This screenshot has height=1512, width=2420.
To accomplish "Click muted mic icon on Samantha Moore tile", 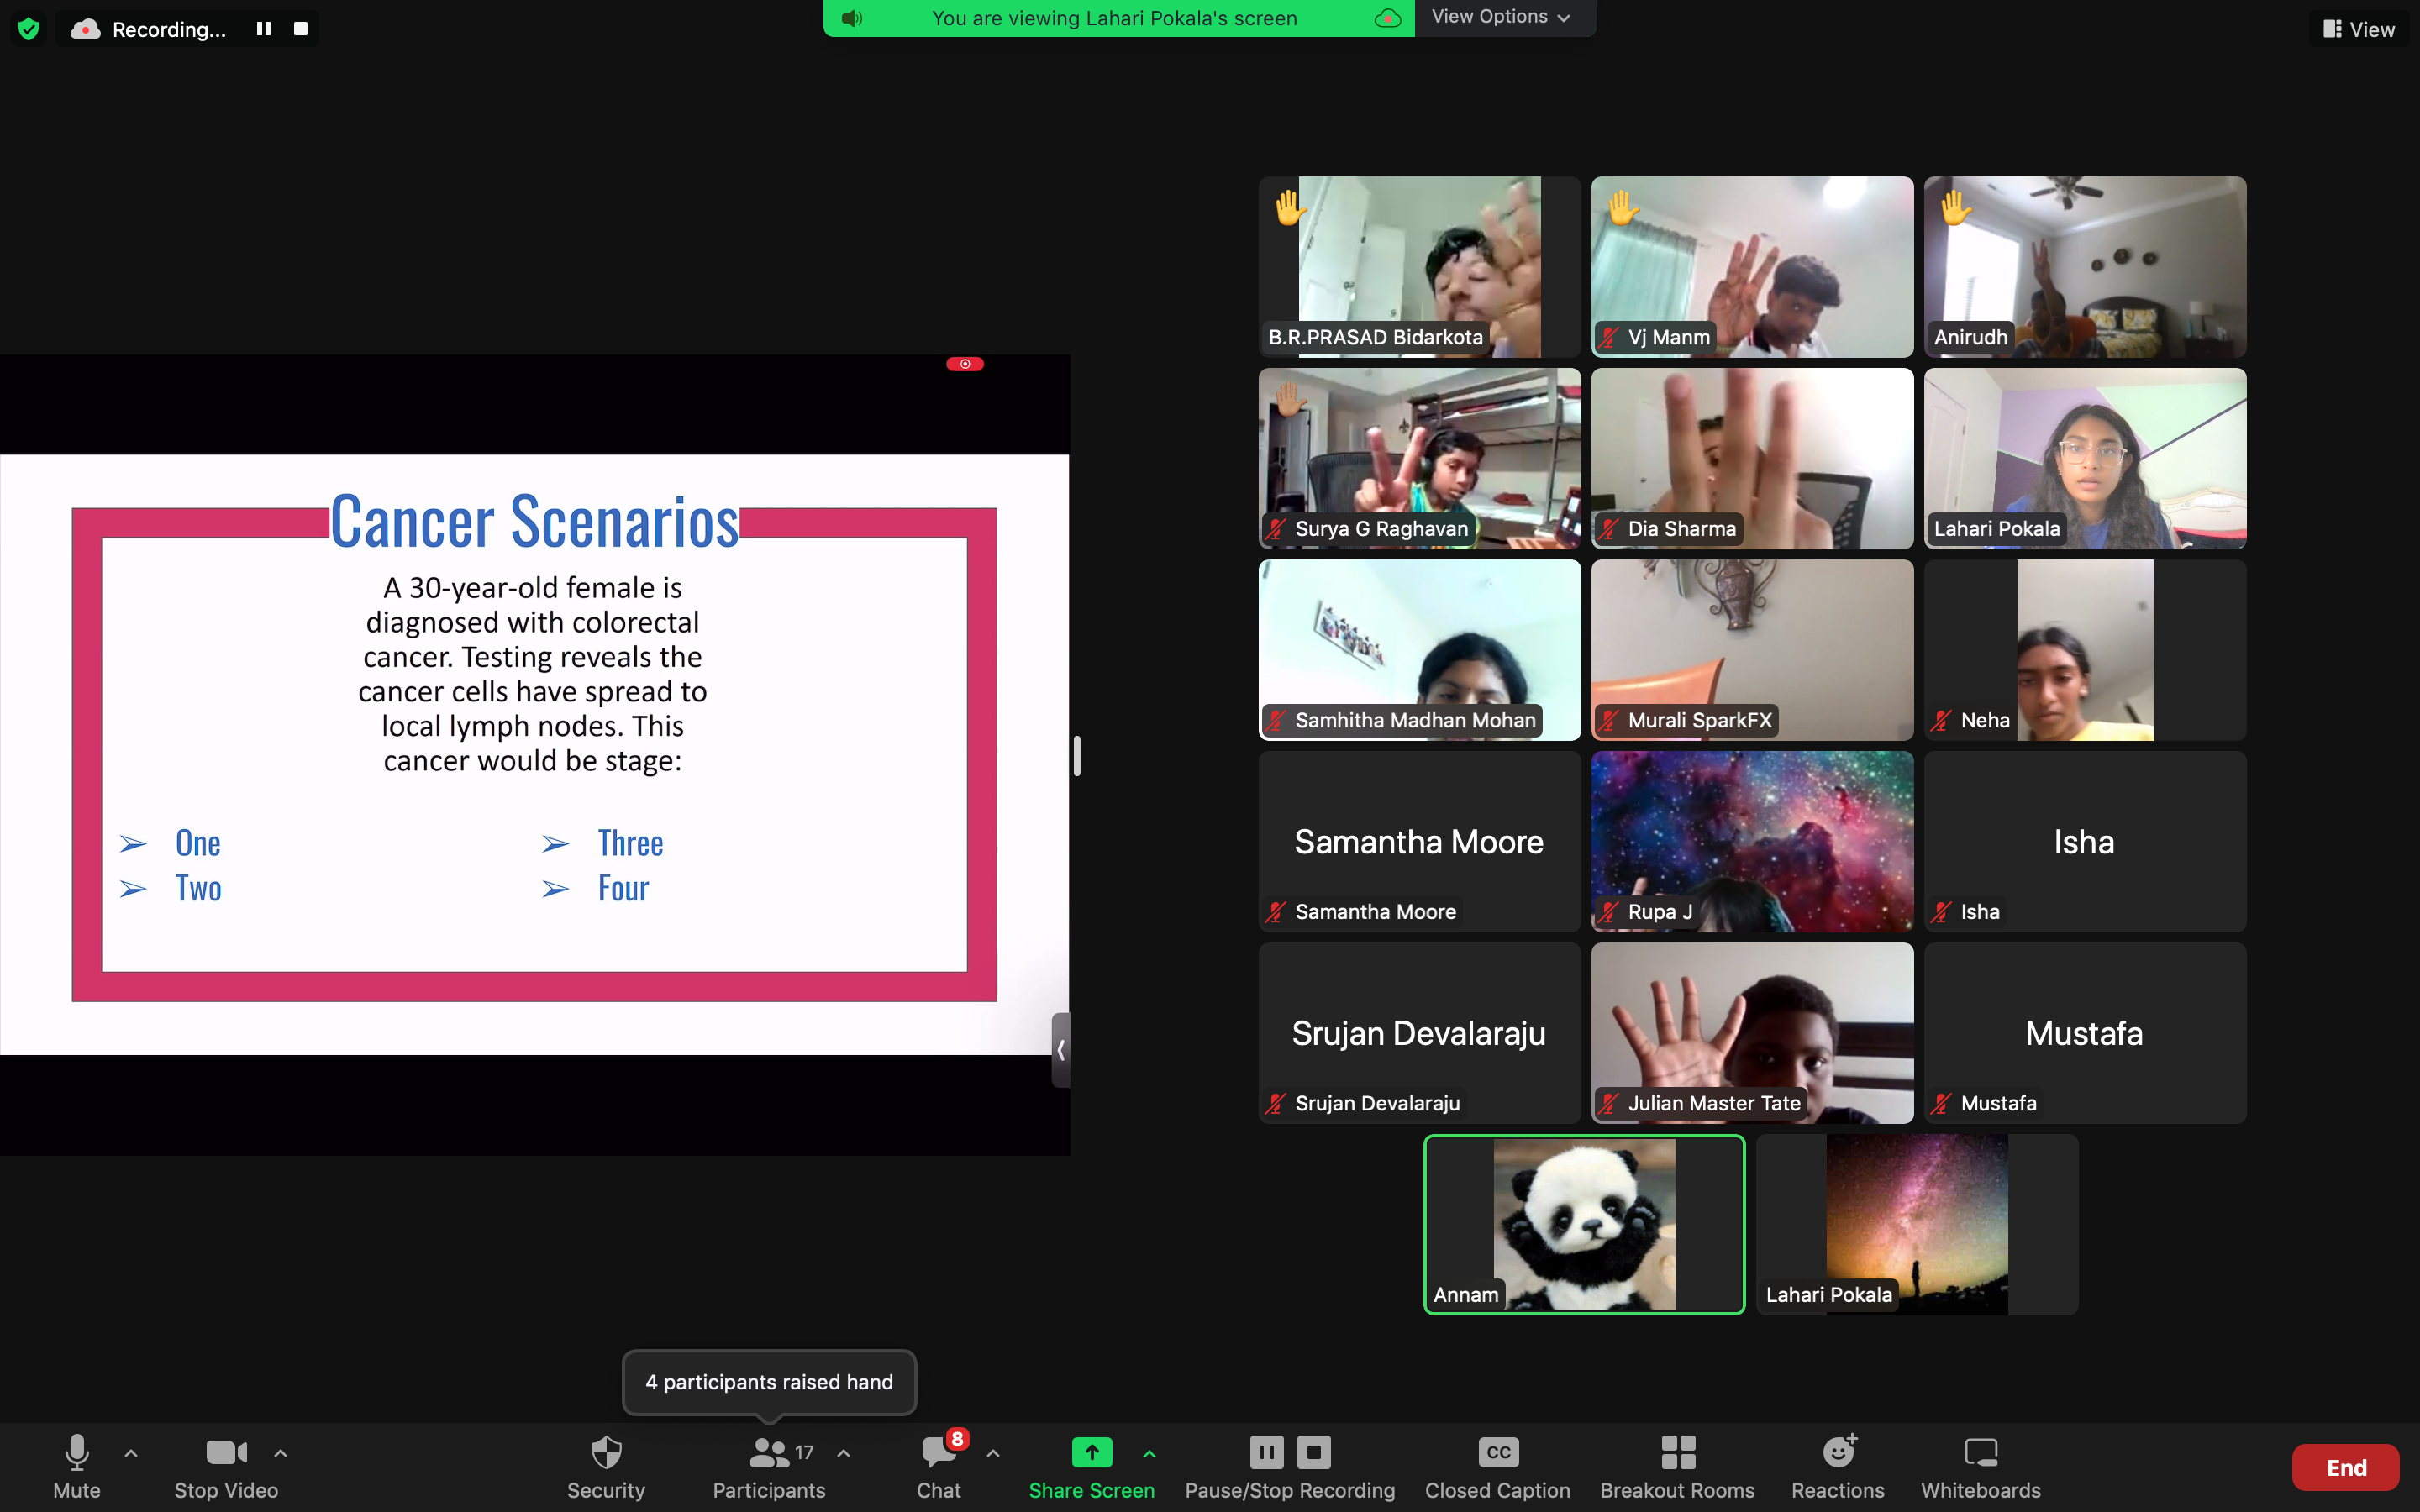I will point(1275,912).
